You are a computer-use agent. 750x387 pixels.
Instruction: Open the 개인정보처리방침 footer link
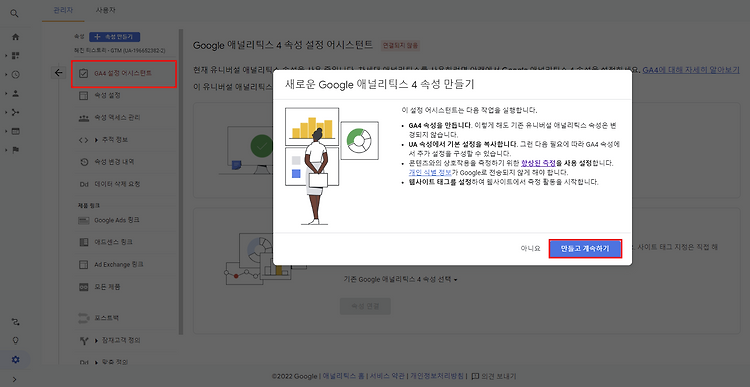[x=436, y=376]
